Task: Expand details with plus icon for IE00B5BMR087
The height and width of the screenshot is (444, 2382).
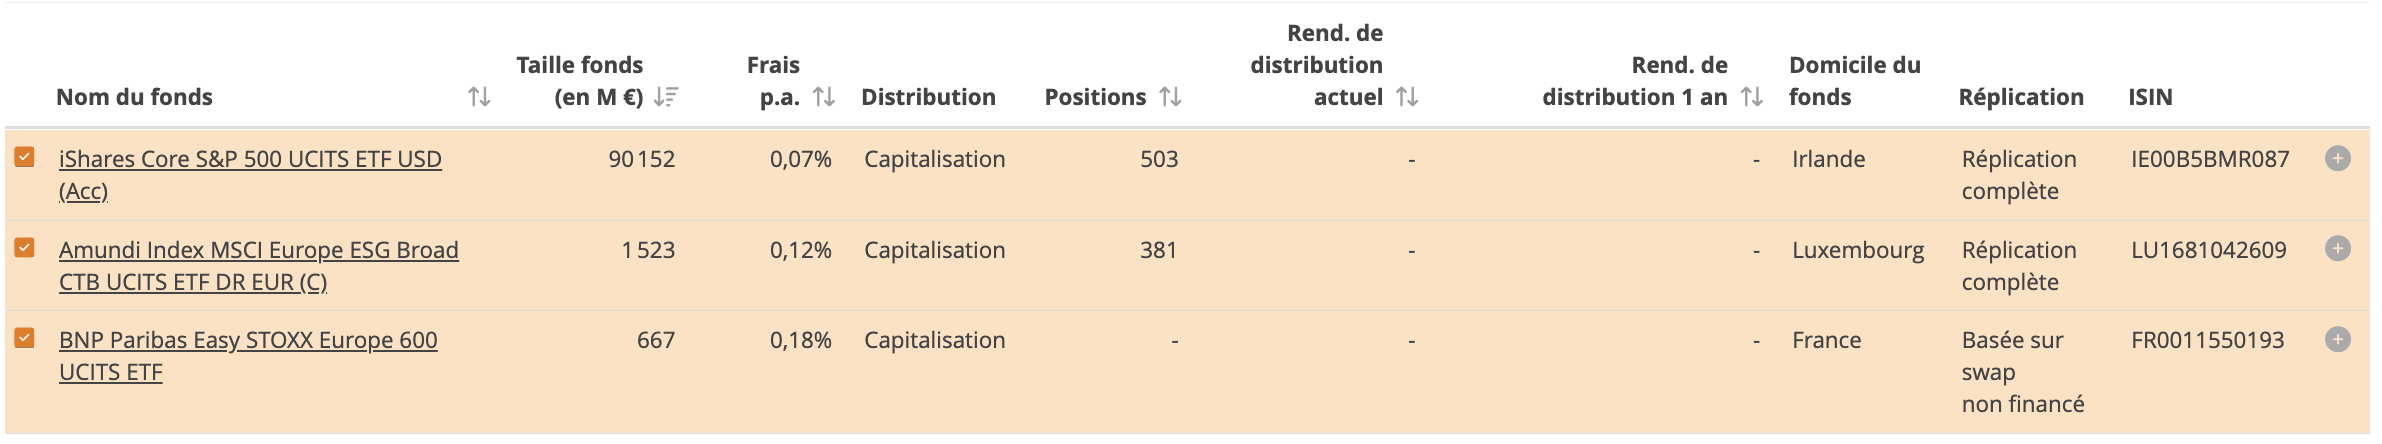Action: tap(2337, 158)
